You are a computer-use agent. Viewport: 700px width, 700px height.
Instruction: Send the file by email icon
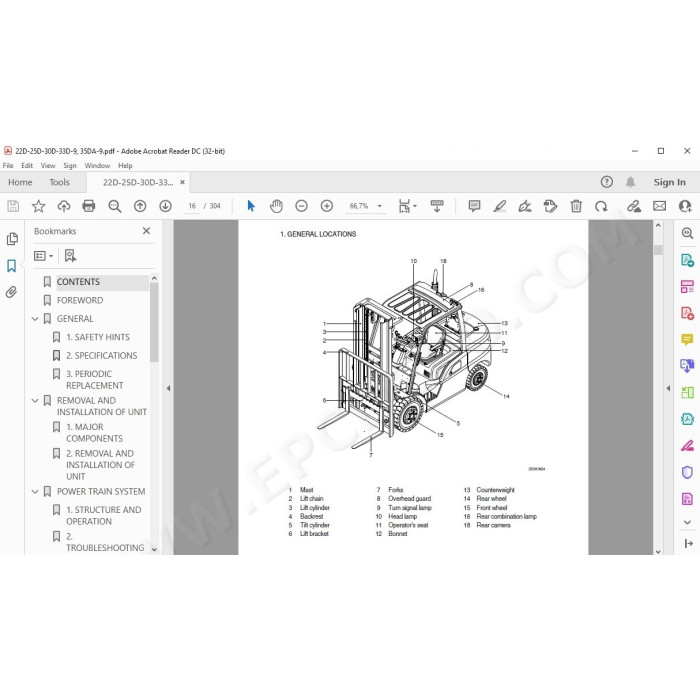[659, 206]
